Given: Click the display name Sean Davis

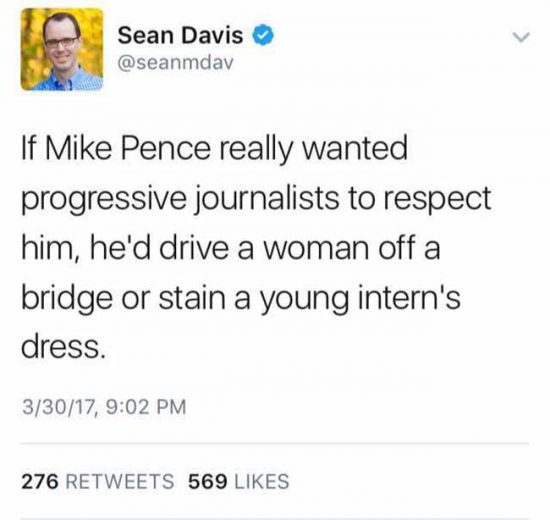Looking at the screenshot, I should point(180,35).
